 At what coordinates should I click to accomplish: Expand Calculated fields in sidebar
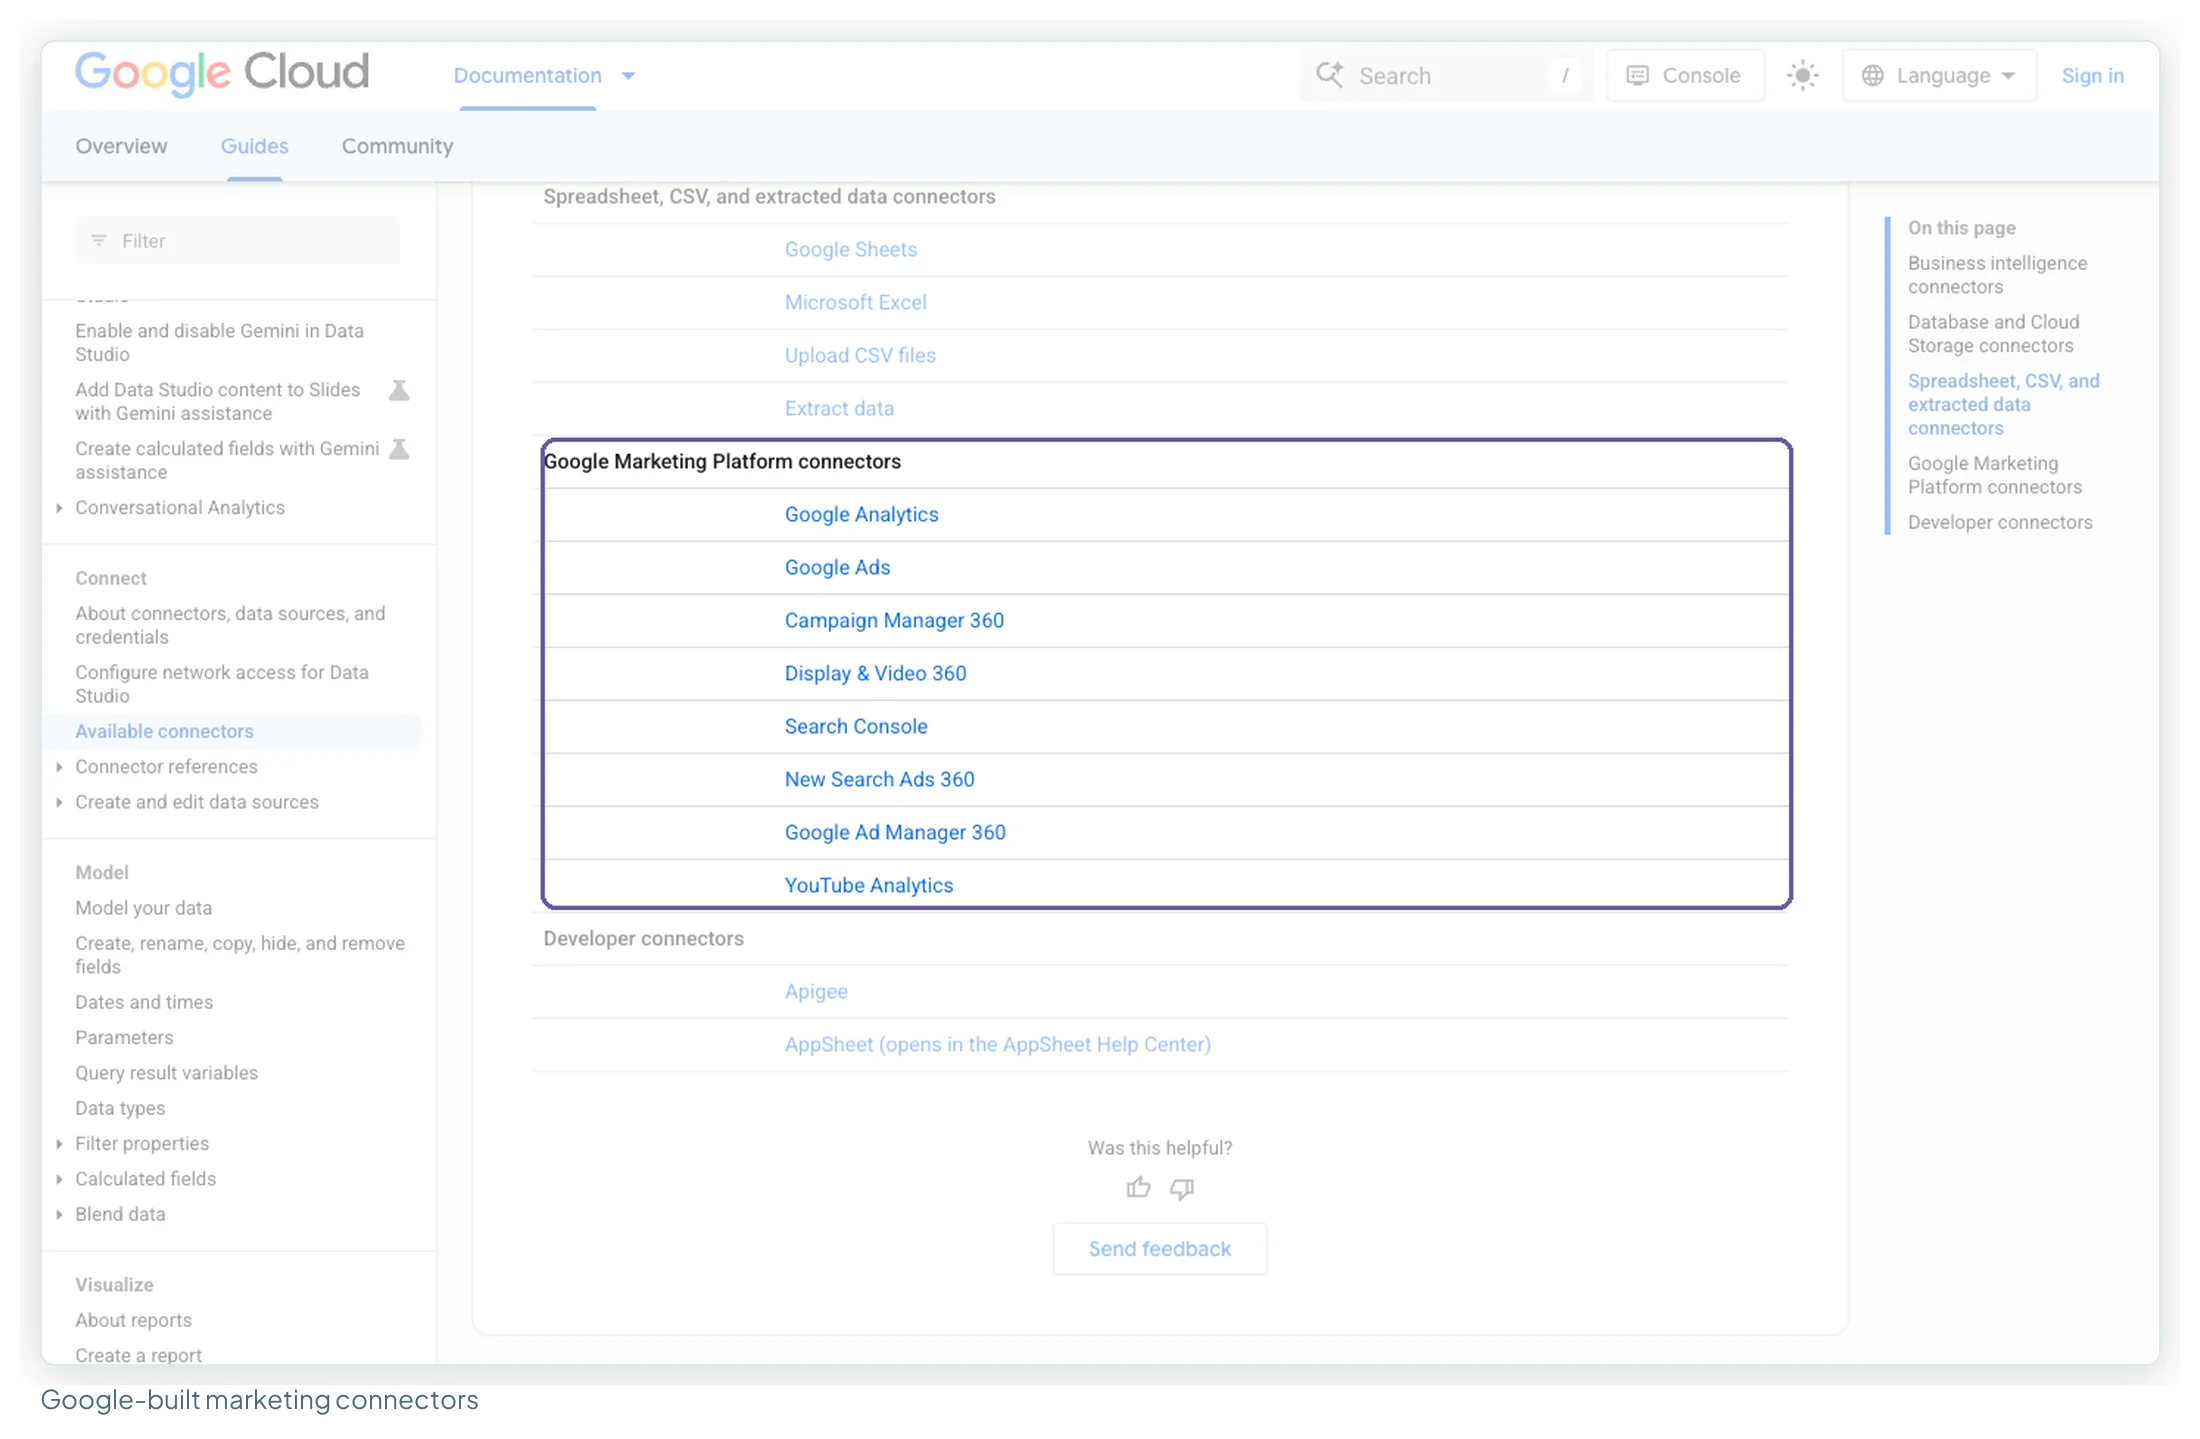click(59, 1179)
